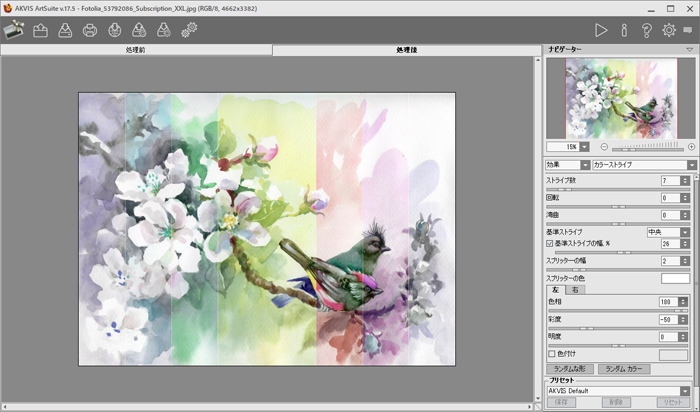
Task: Click the publish/share round download icon
Action: 115,30
